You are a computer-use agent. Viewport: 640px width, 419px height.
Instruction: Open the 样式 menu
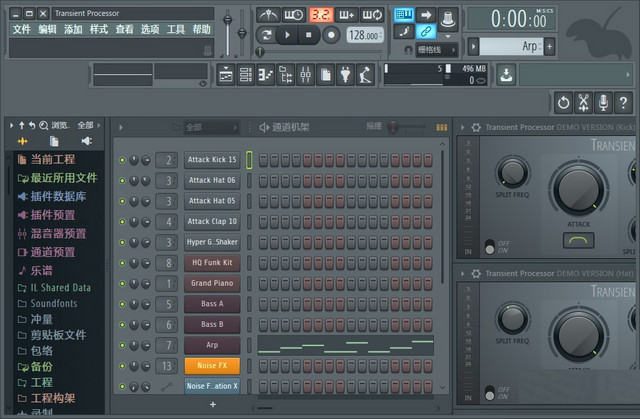[x=99, y=29]
